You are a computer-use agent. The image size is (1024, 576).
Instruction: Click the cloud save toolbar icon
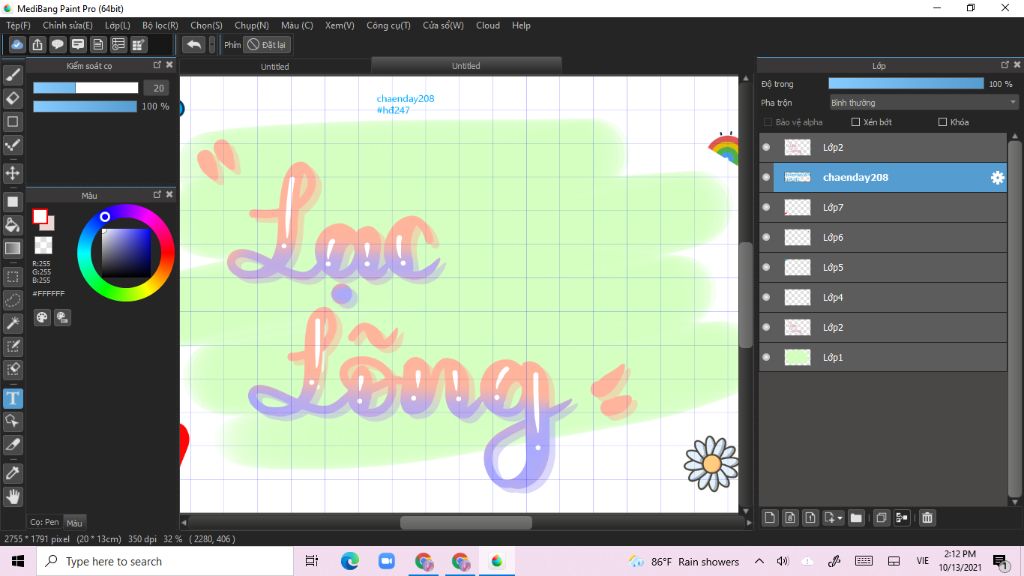point(17,44)
